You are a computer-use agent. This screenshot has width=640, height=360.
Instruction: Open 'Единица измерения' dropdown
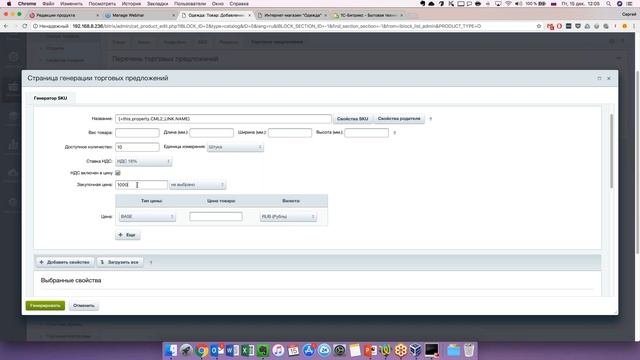235,147
